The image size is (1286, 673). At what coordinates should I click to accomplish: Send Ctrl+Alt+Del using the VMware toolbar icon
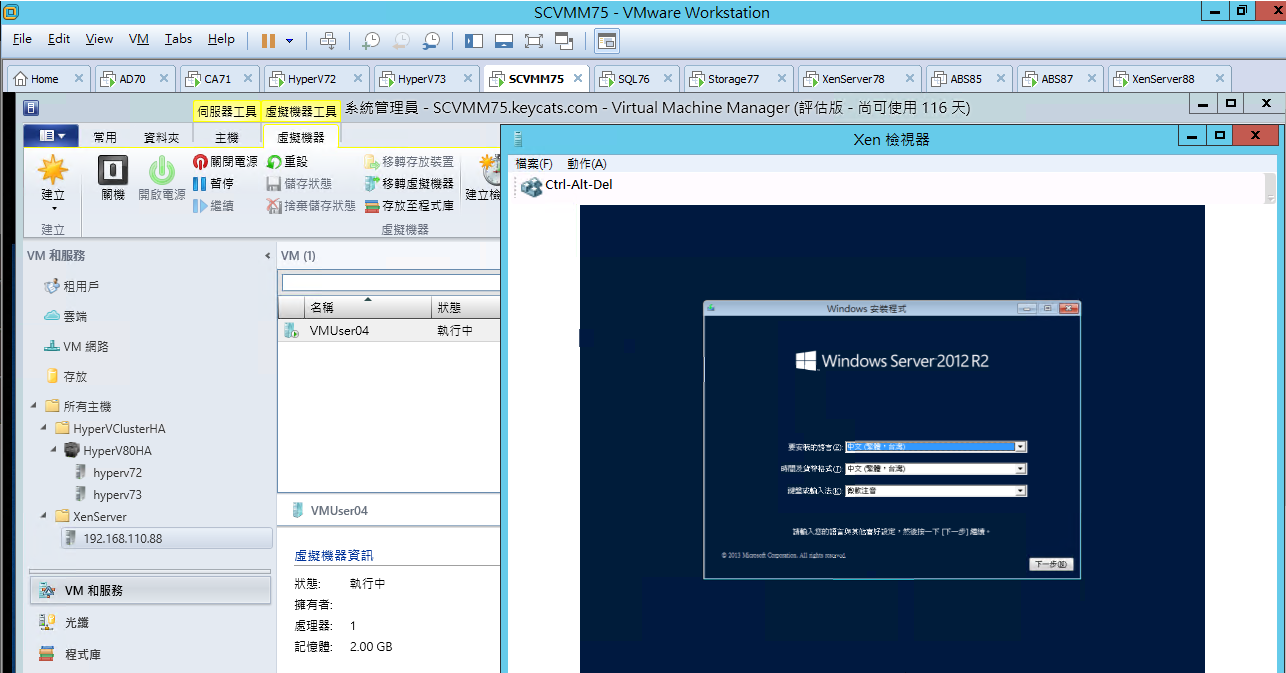pos(328,40)
